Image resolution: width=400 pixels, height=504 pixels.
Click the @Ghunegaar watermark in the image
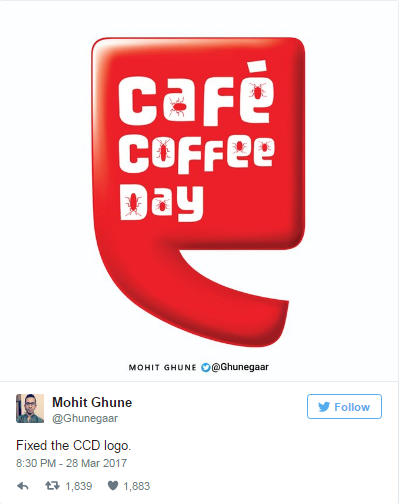[x=240, y=367]
